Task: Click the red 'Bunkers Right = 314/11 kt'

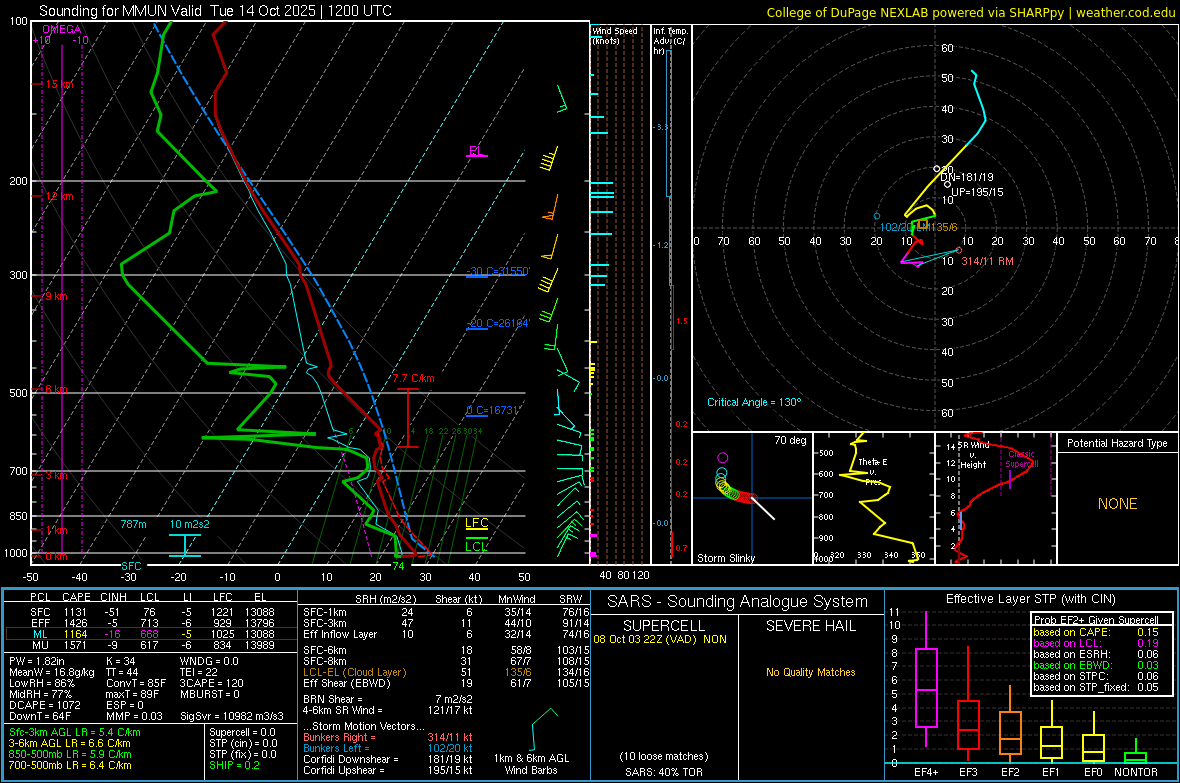Action: click(388, 738)
